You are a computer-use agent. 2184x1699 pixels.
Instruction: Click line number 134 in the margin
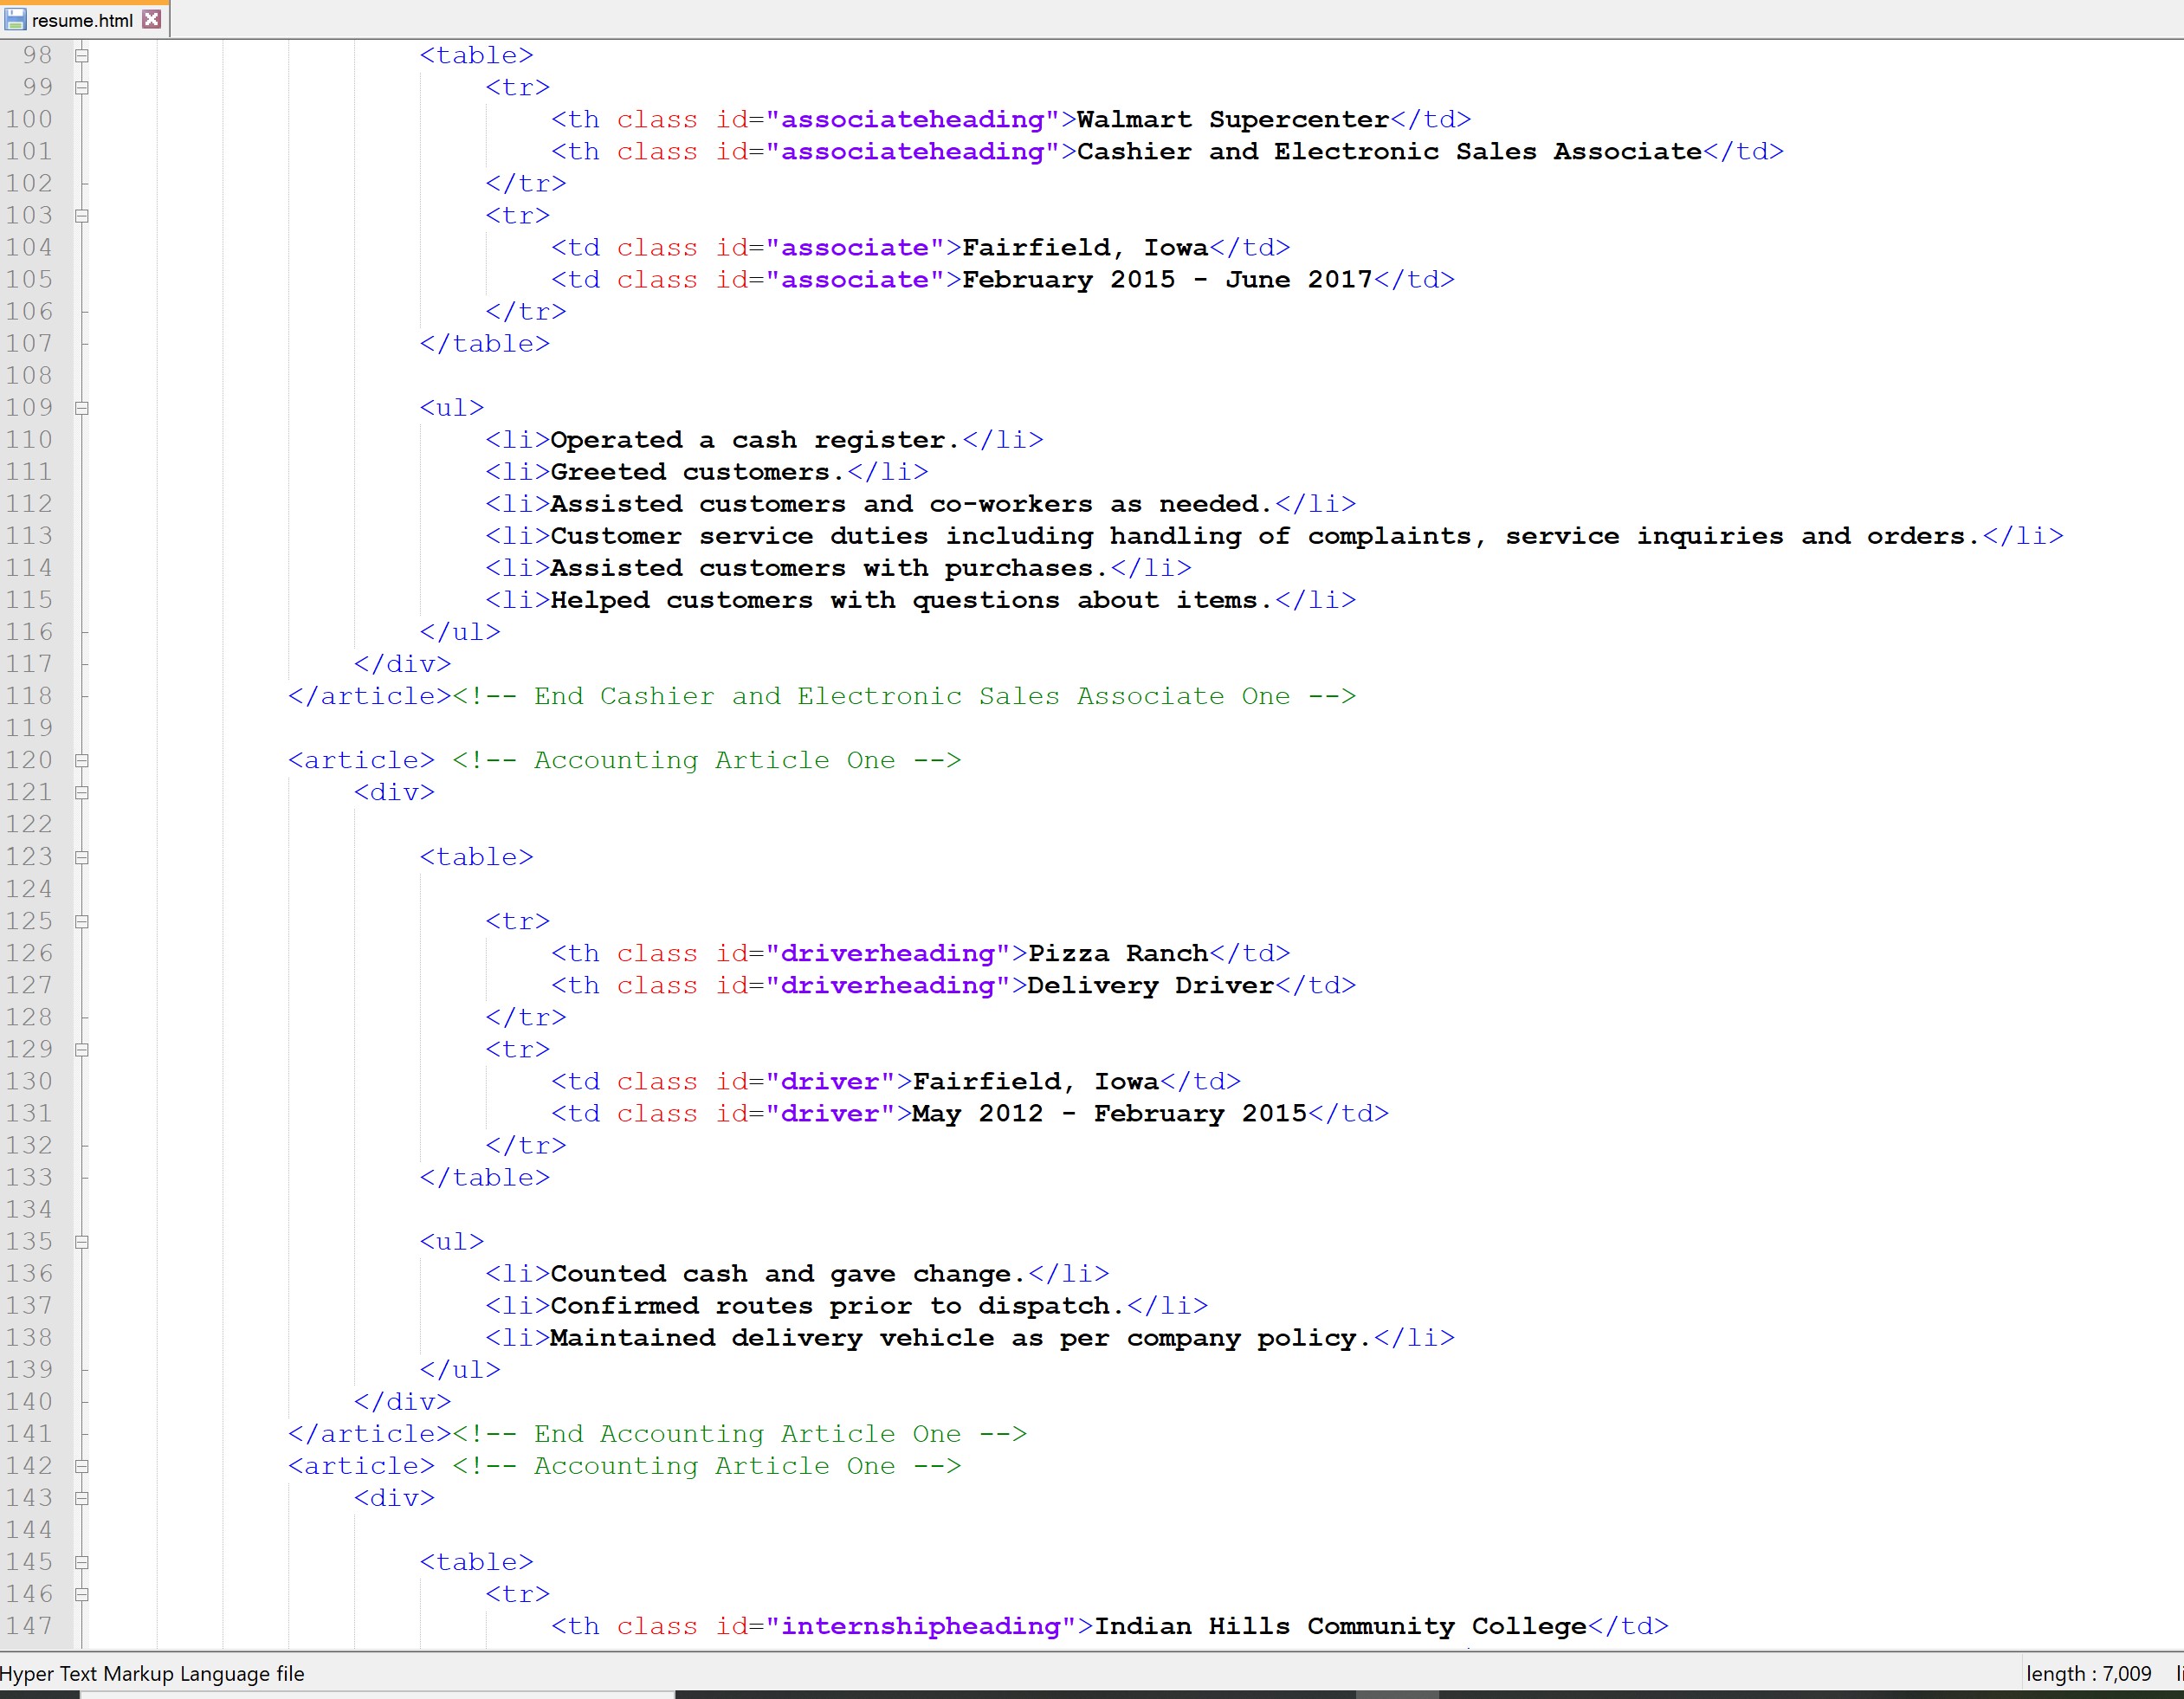coord(29,1210)
